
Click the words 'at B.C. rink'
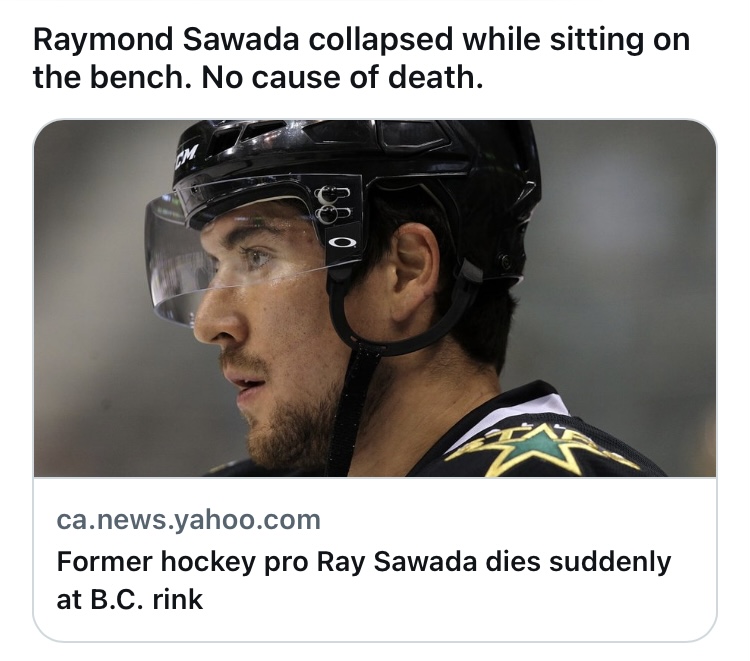pos(130,600)
